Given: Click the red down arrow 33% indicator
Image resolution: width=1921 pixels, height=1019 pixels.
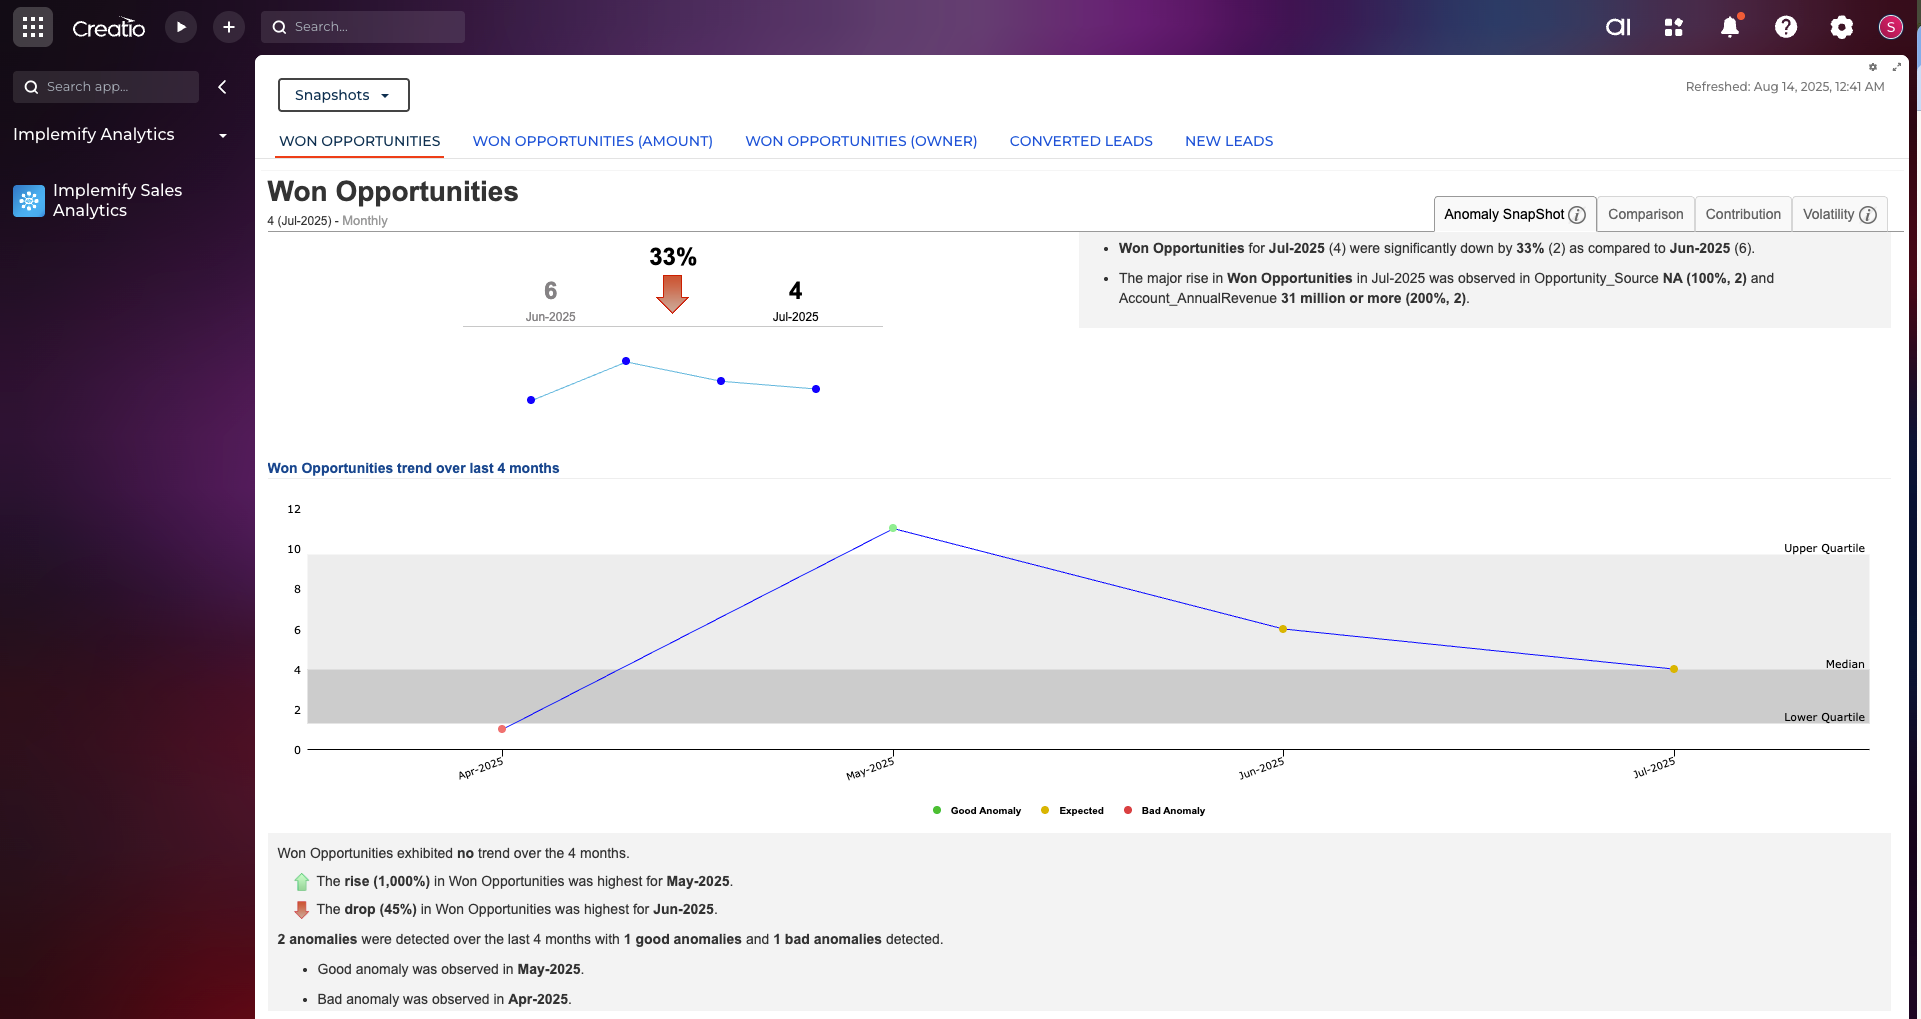Looking at the screenshot, I should click(x=672, y=294).
